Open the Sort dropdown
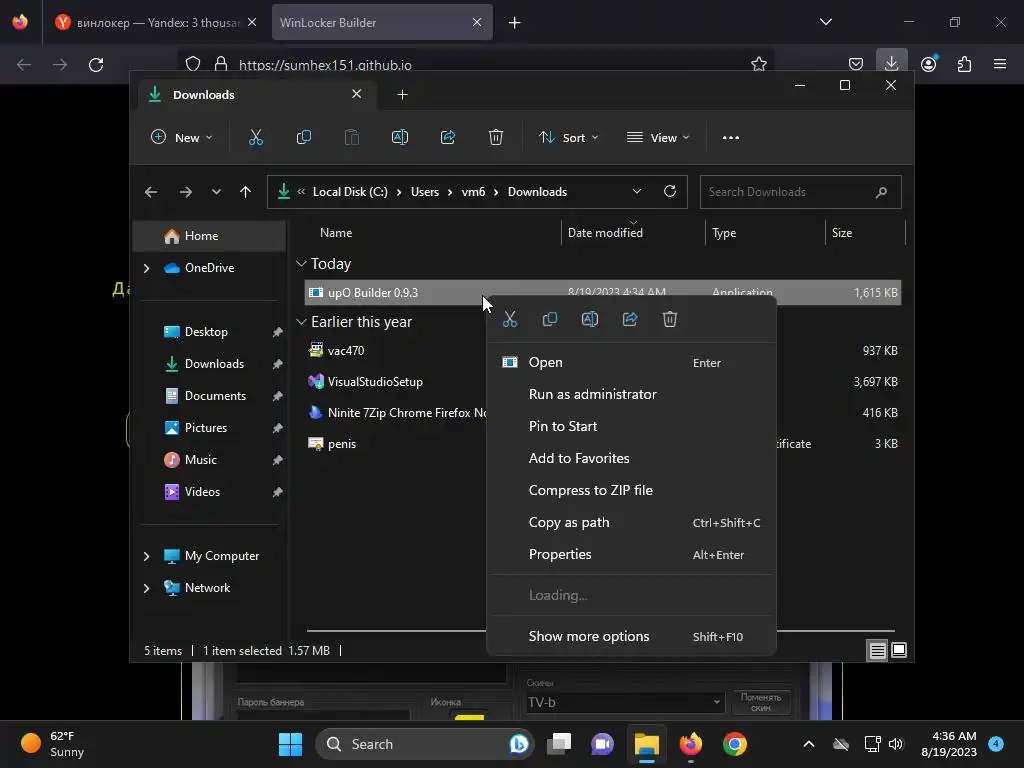 [568, 138]
